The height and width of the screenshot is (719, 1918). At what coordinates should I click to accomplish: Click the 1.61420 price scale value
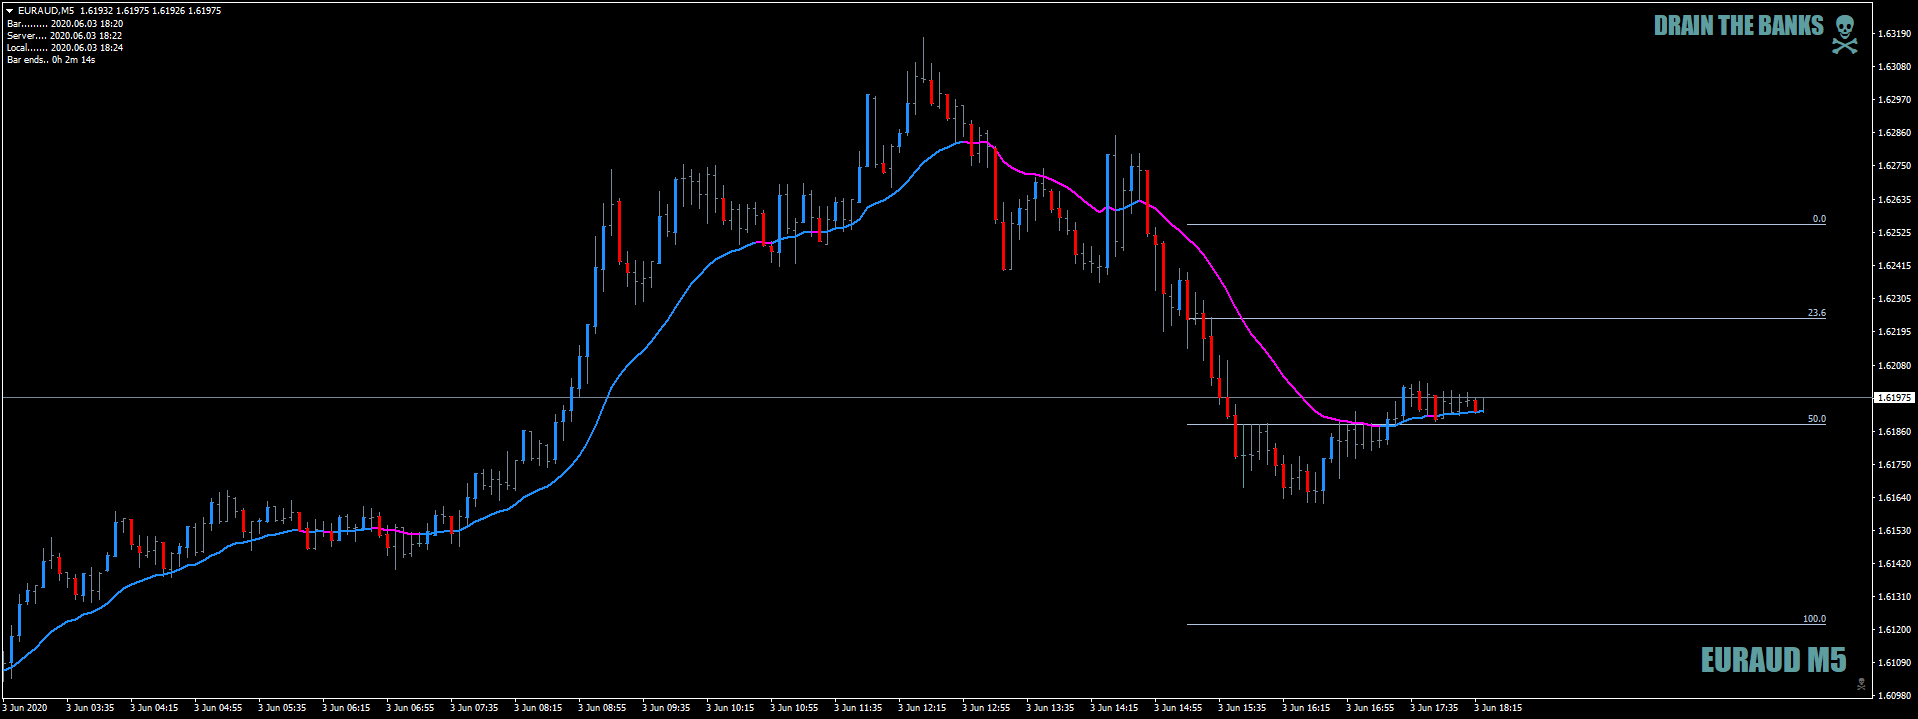(x=1895, y=564)
